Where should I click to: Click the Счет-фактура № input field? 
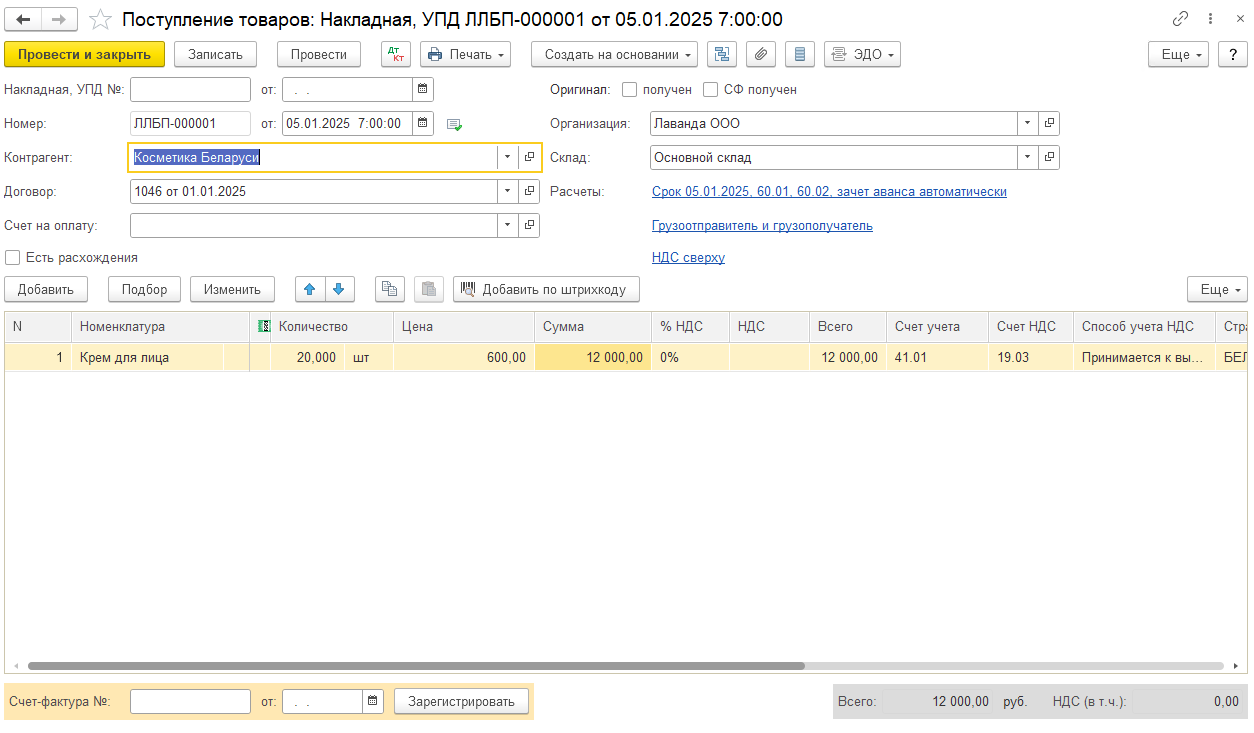pyautogui.click(x=190, y=701)
